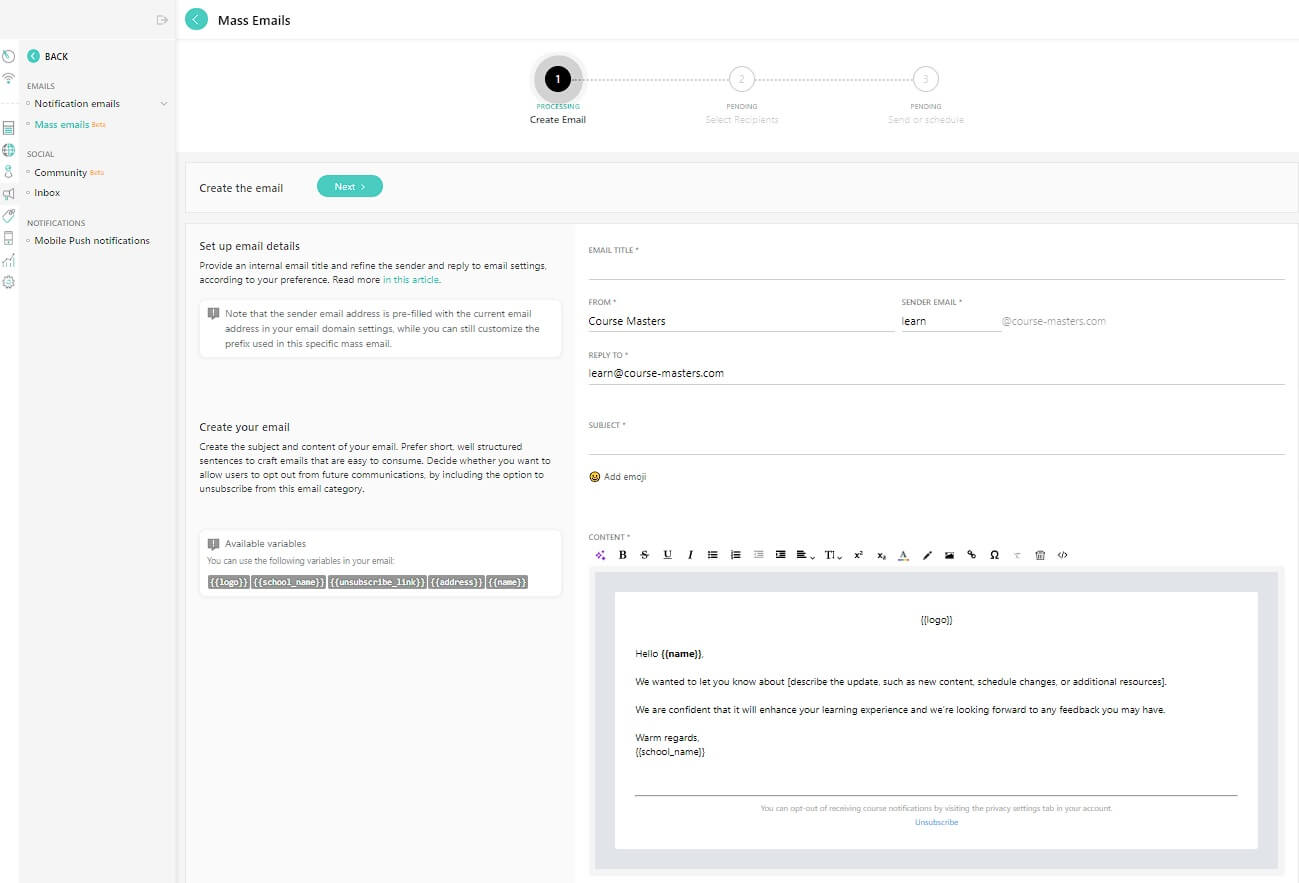The height and width of the screenshot is (883, 1299).
Task: Click the {{school_name}} variable chip
Action: pos(289,582)
